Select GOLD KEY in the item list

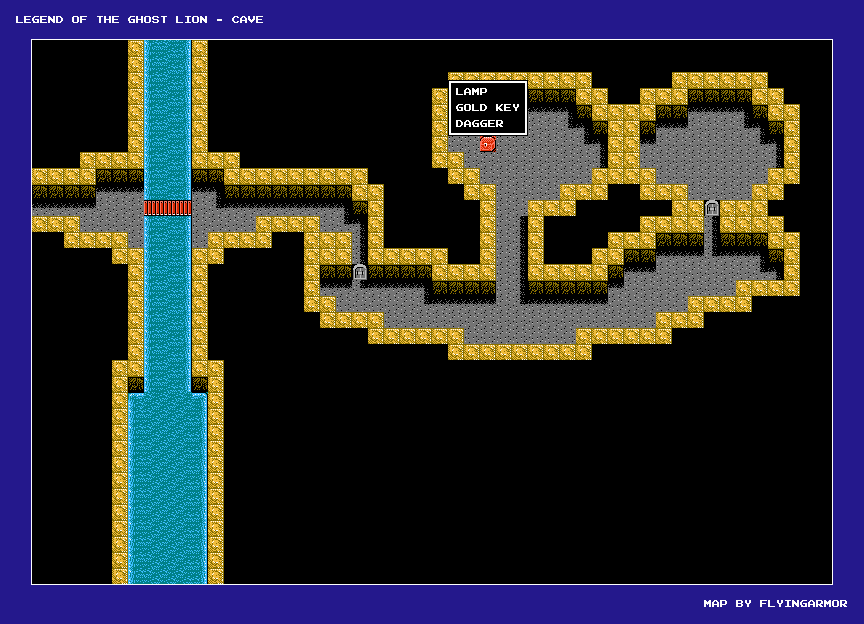point(487,108)
